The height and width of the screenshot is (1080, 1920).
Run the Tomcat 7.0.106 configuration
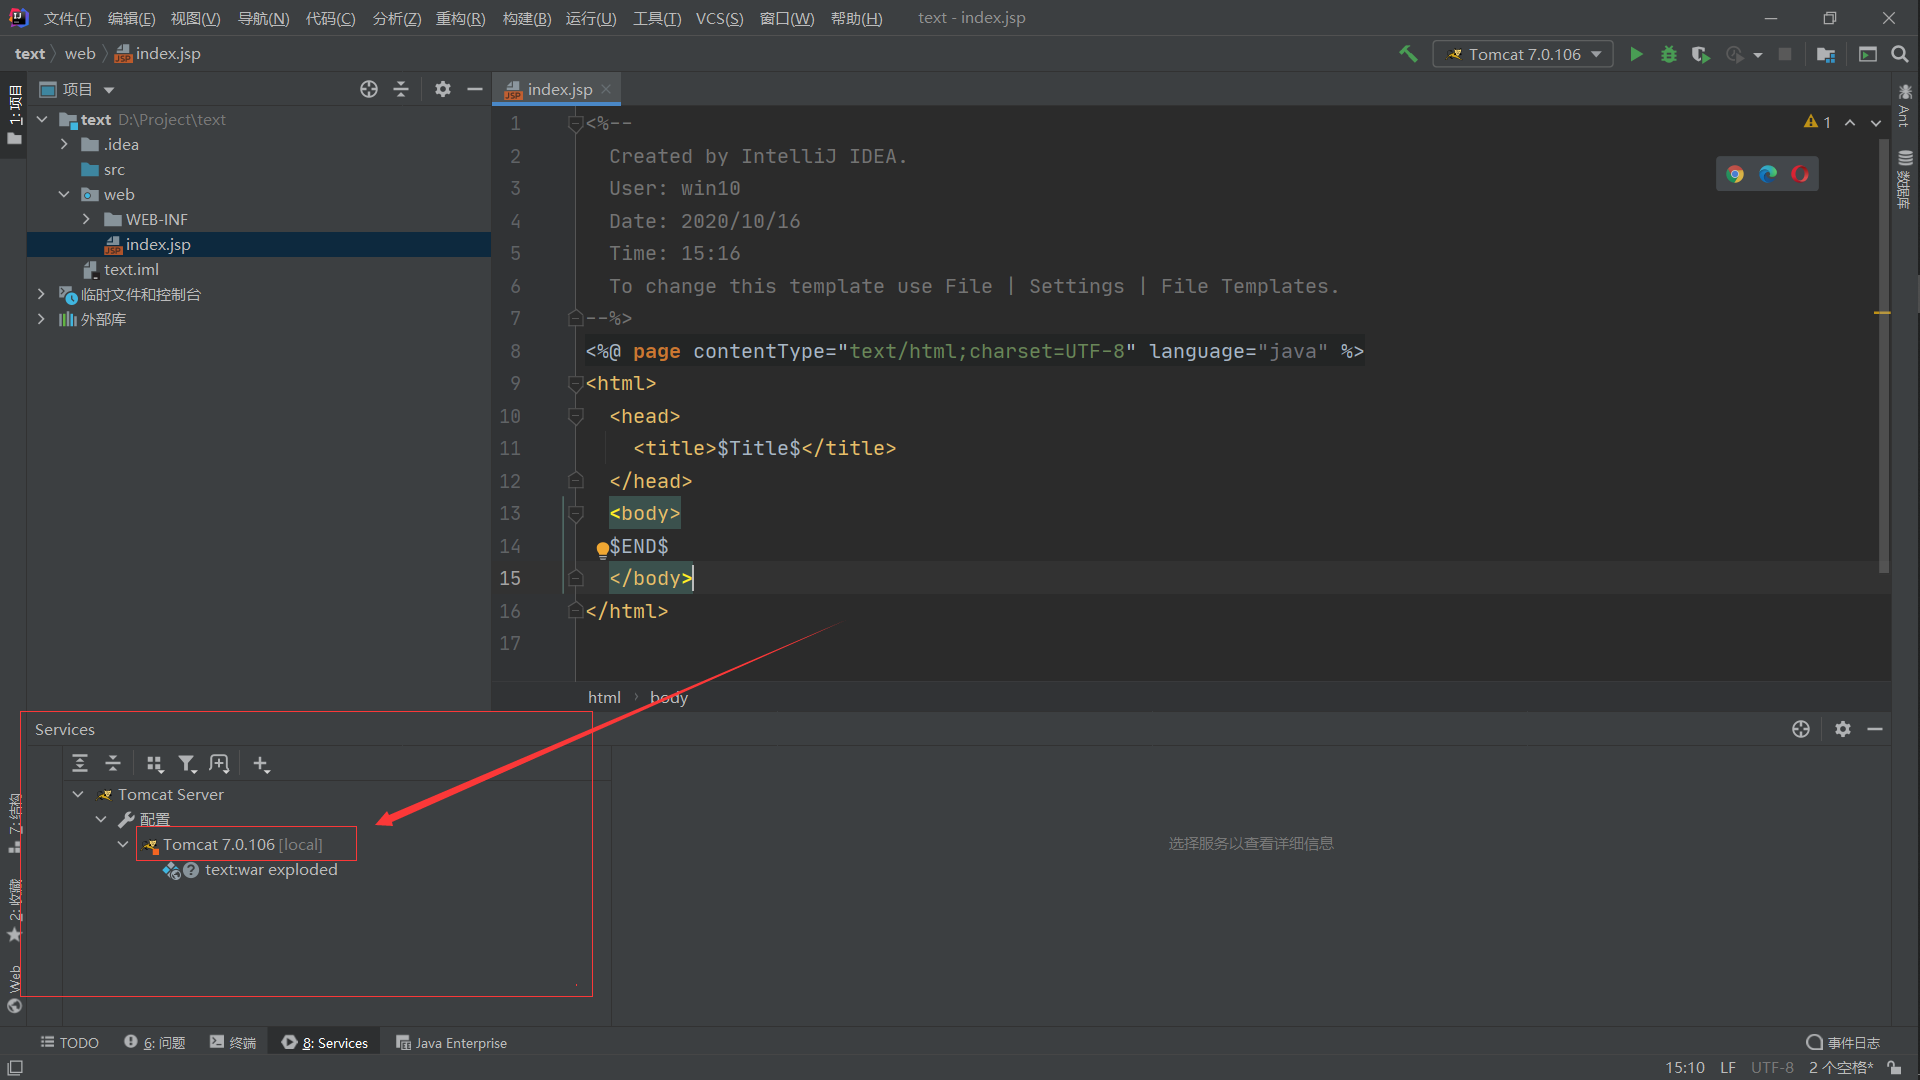(1636, 54)
